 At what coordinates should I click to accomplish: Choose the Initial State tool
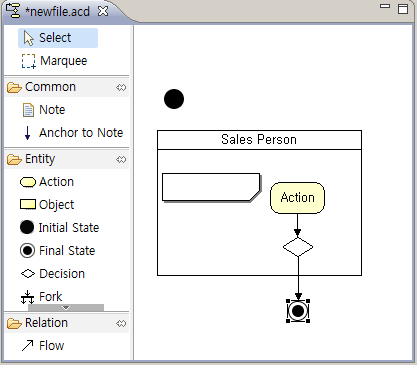[x=60, y=228]
